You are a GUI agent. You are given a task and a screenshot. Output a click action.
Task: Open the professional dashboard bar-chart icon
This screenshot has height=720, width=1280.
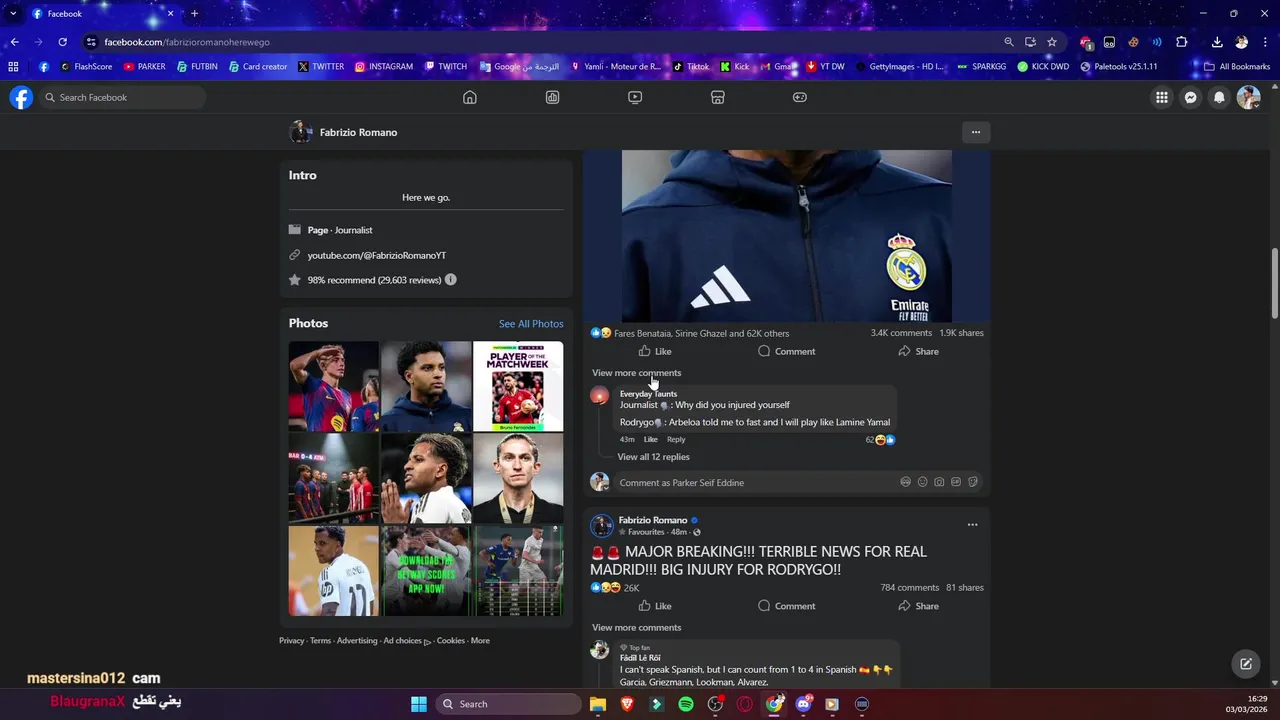click(552, 97)
